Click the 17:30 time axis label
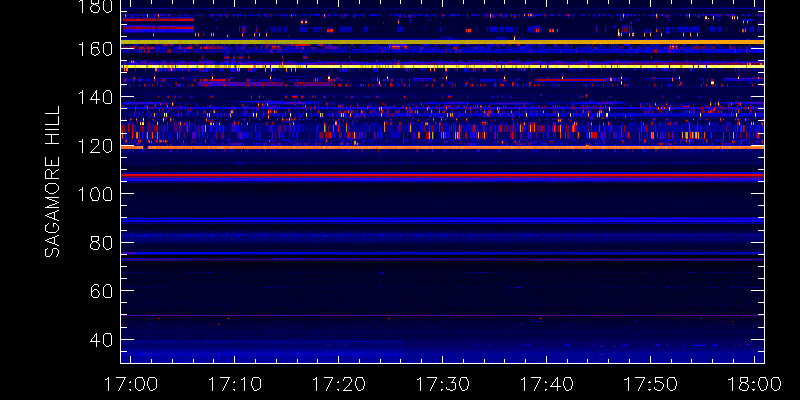Viewport: 800px width, 400px height. pyautogui.click(x=443, y=384)
